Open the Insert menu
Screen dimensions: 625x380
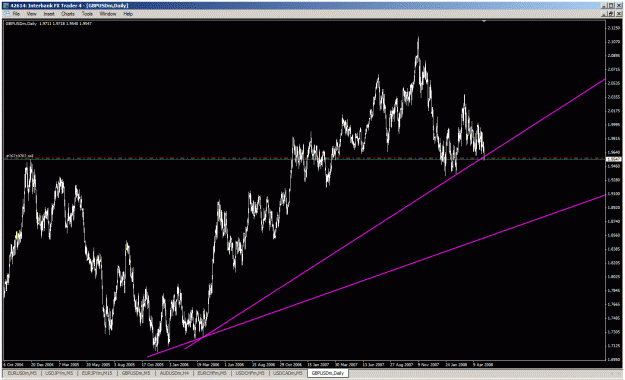click(49, 14)
